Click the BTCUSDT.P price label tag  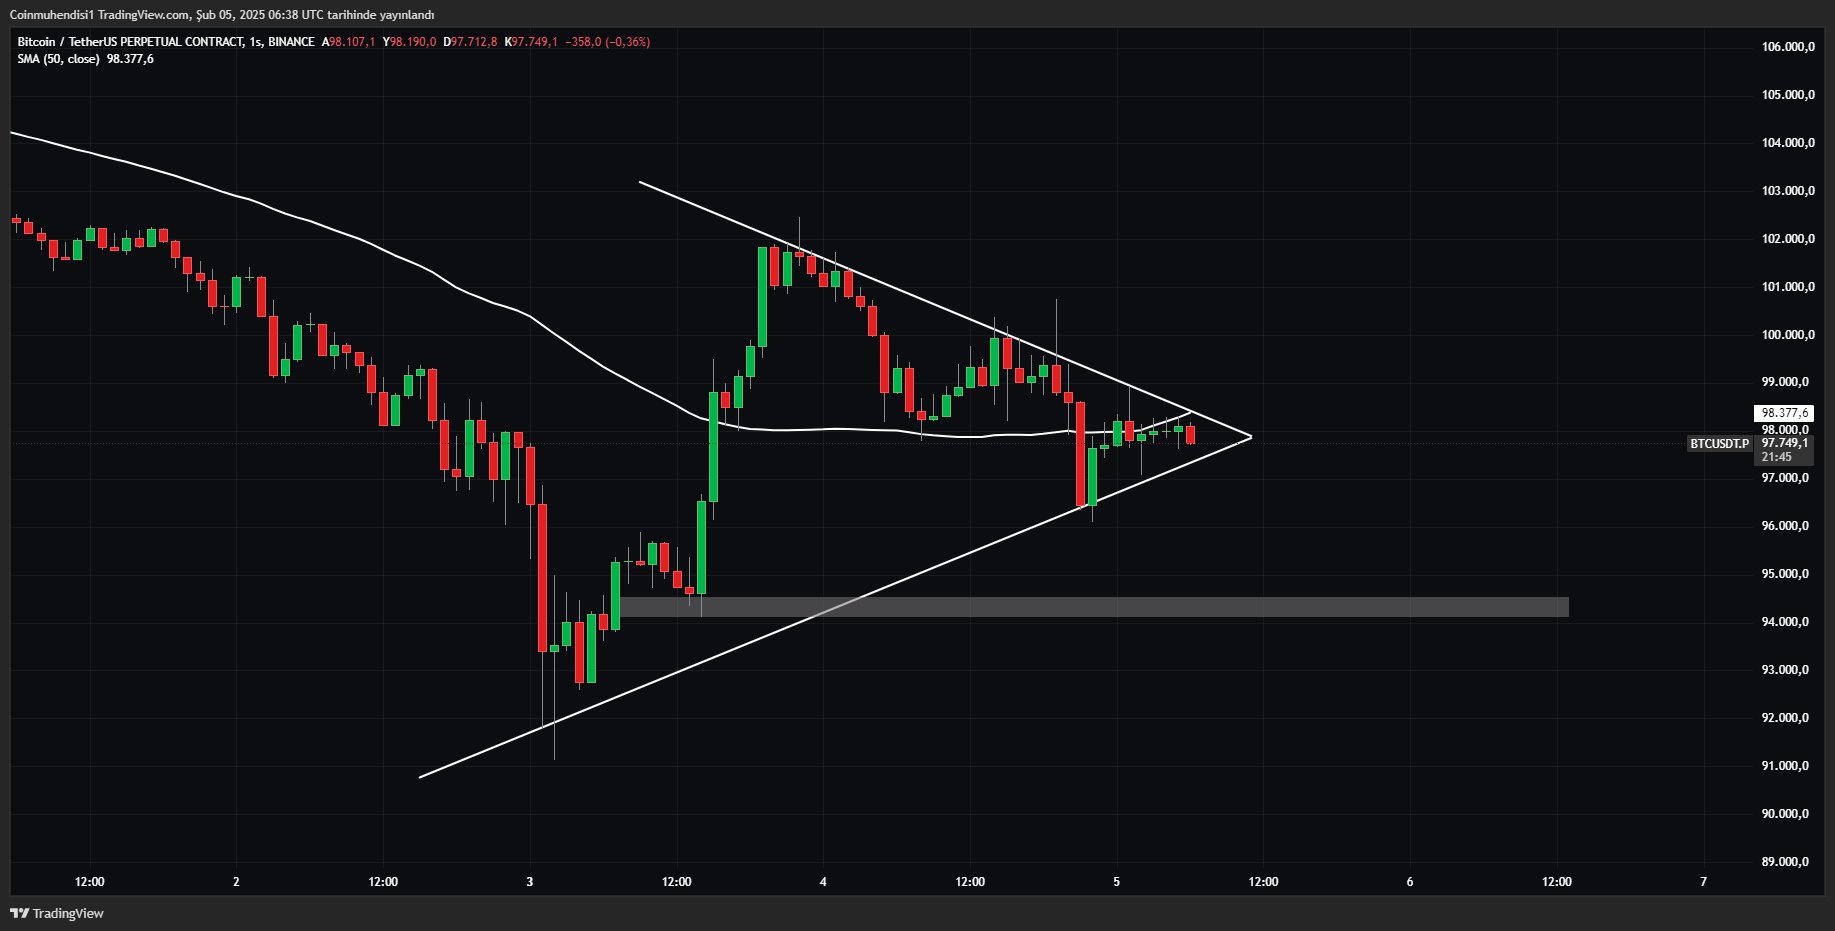click(1719, 443)
